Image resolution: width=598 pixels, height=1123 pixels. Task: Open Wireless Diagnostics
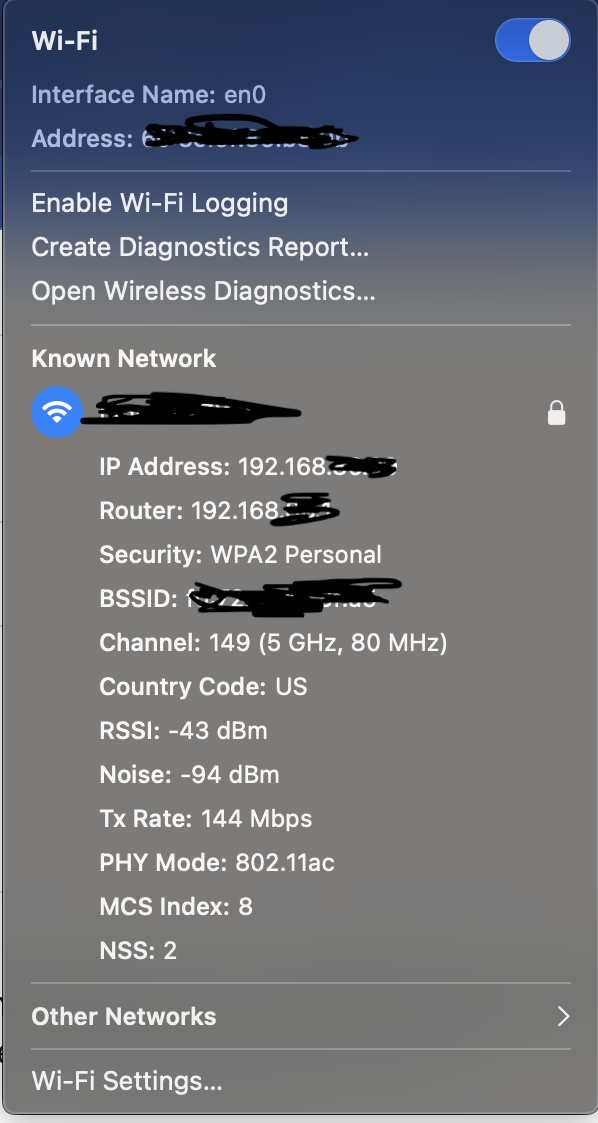203,291
